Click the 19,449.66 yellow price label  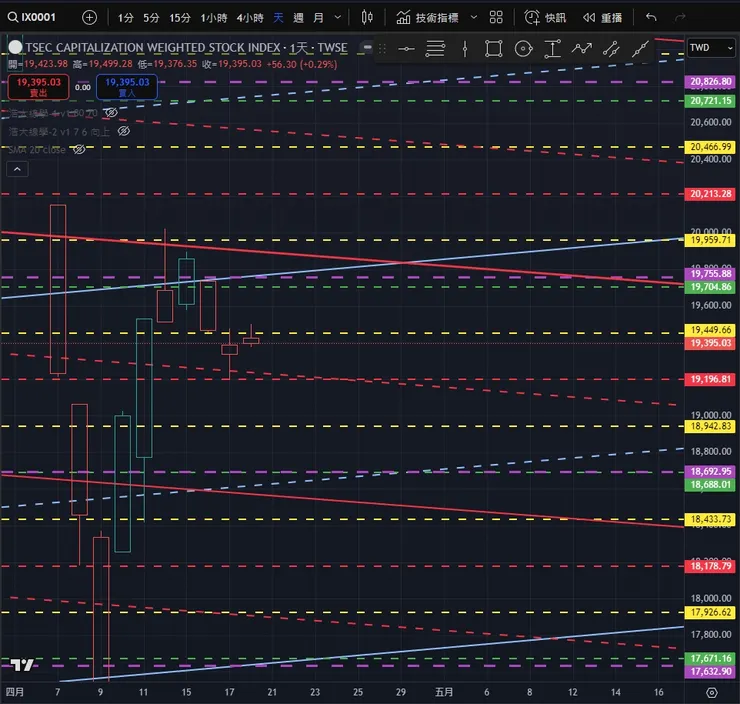(x=710, y=330)
